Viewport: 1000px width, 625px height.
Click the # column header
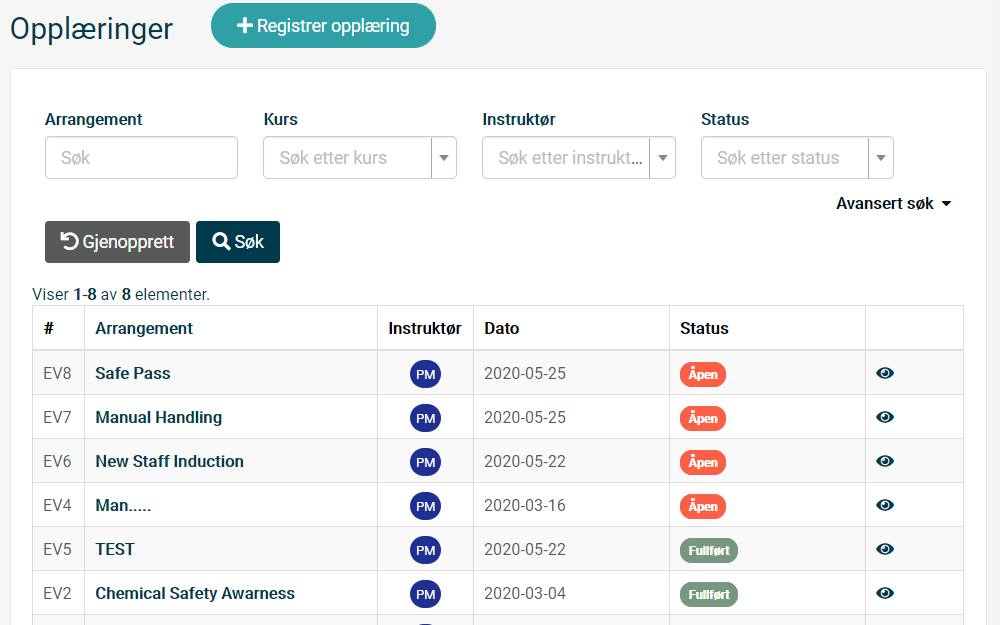pyautogui.click(x=48, y=328)
